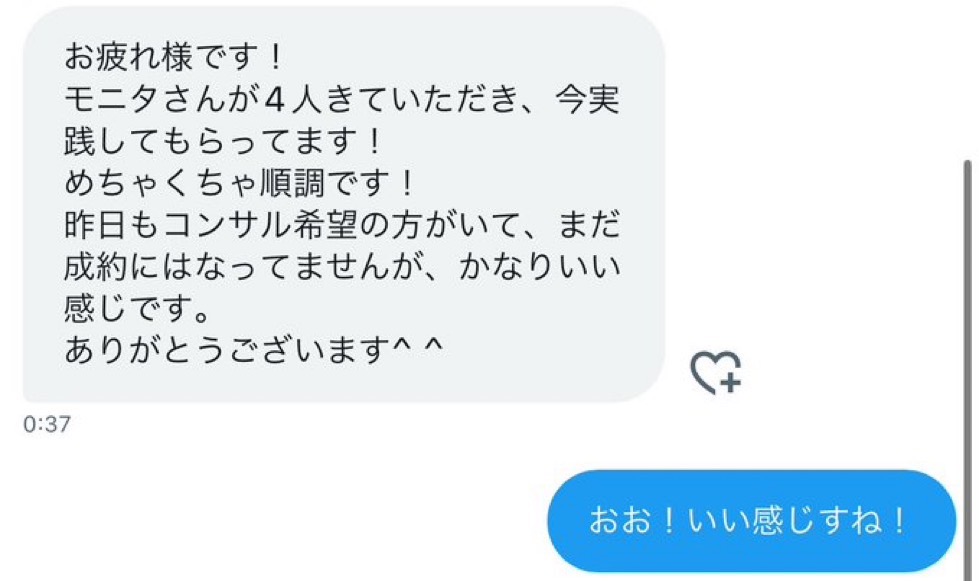
Task: Click the word 'まだ' ending the fifth line
Action: [x=589, y=225]
